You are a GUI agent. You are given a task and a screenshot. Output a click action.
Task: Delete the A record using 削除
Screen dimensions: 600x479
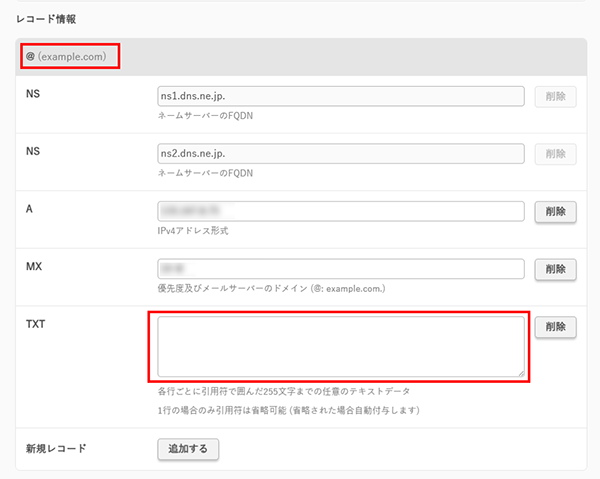click(x=556, y=211)
